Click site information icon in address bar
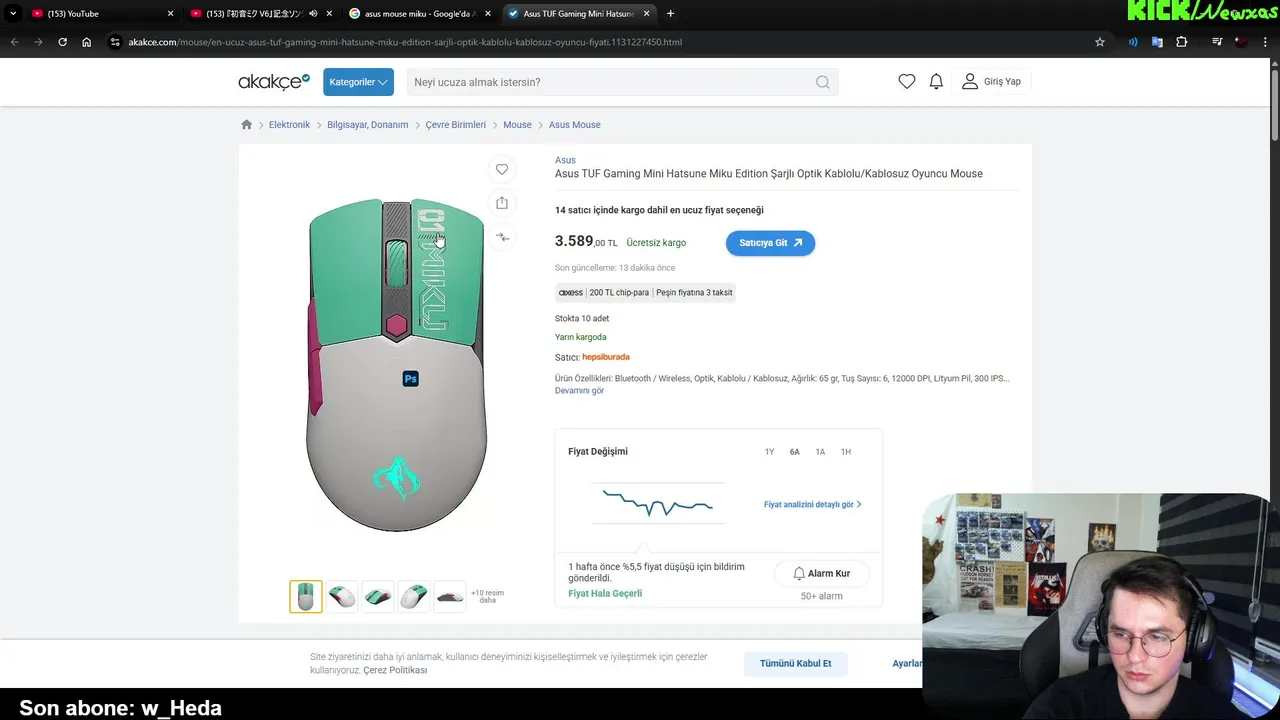 tap(115, 42)
